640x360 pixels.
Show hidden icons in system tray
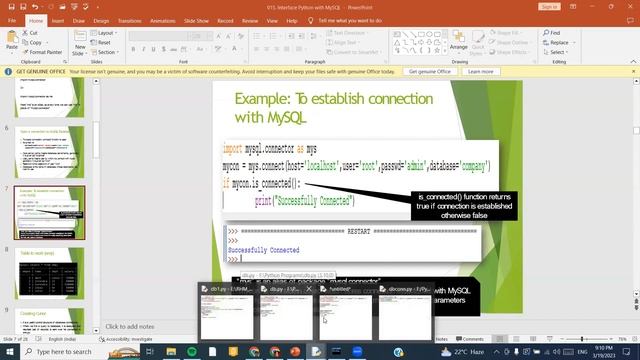pos(496,351)
